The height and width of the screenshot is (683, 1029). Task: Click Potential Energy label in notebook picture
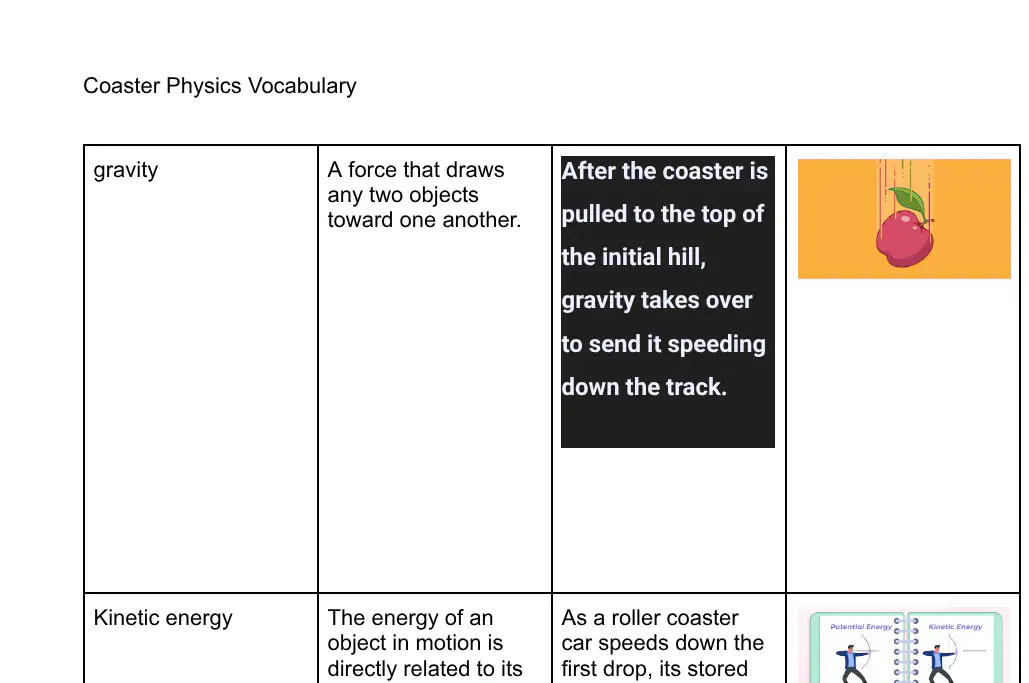(x=860, y=627)
